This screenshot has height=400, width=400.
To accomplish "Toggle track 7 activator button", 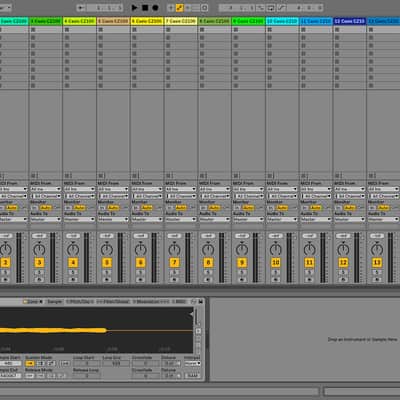I will coord(174,263).
